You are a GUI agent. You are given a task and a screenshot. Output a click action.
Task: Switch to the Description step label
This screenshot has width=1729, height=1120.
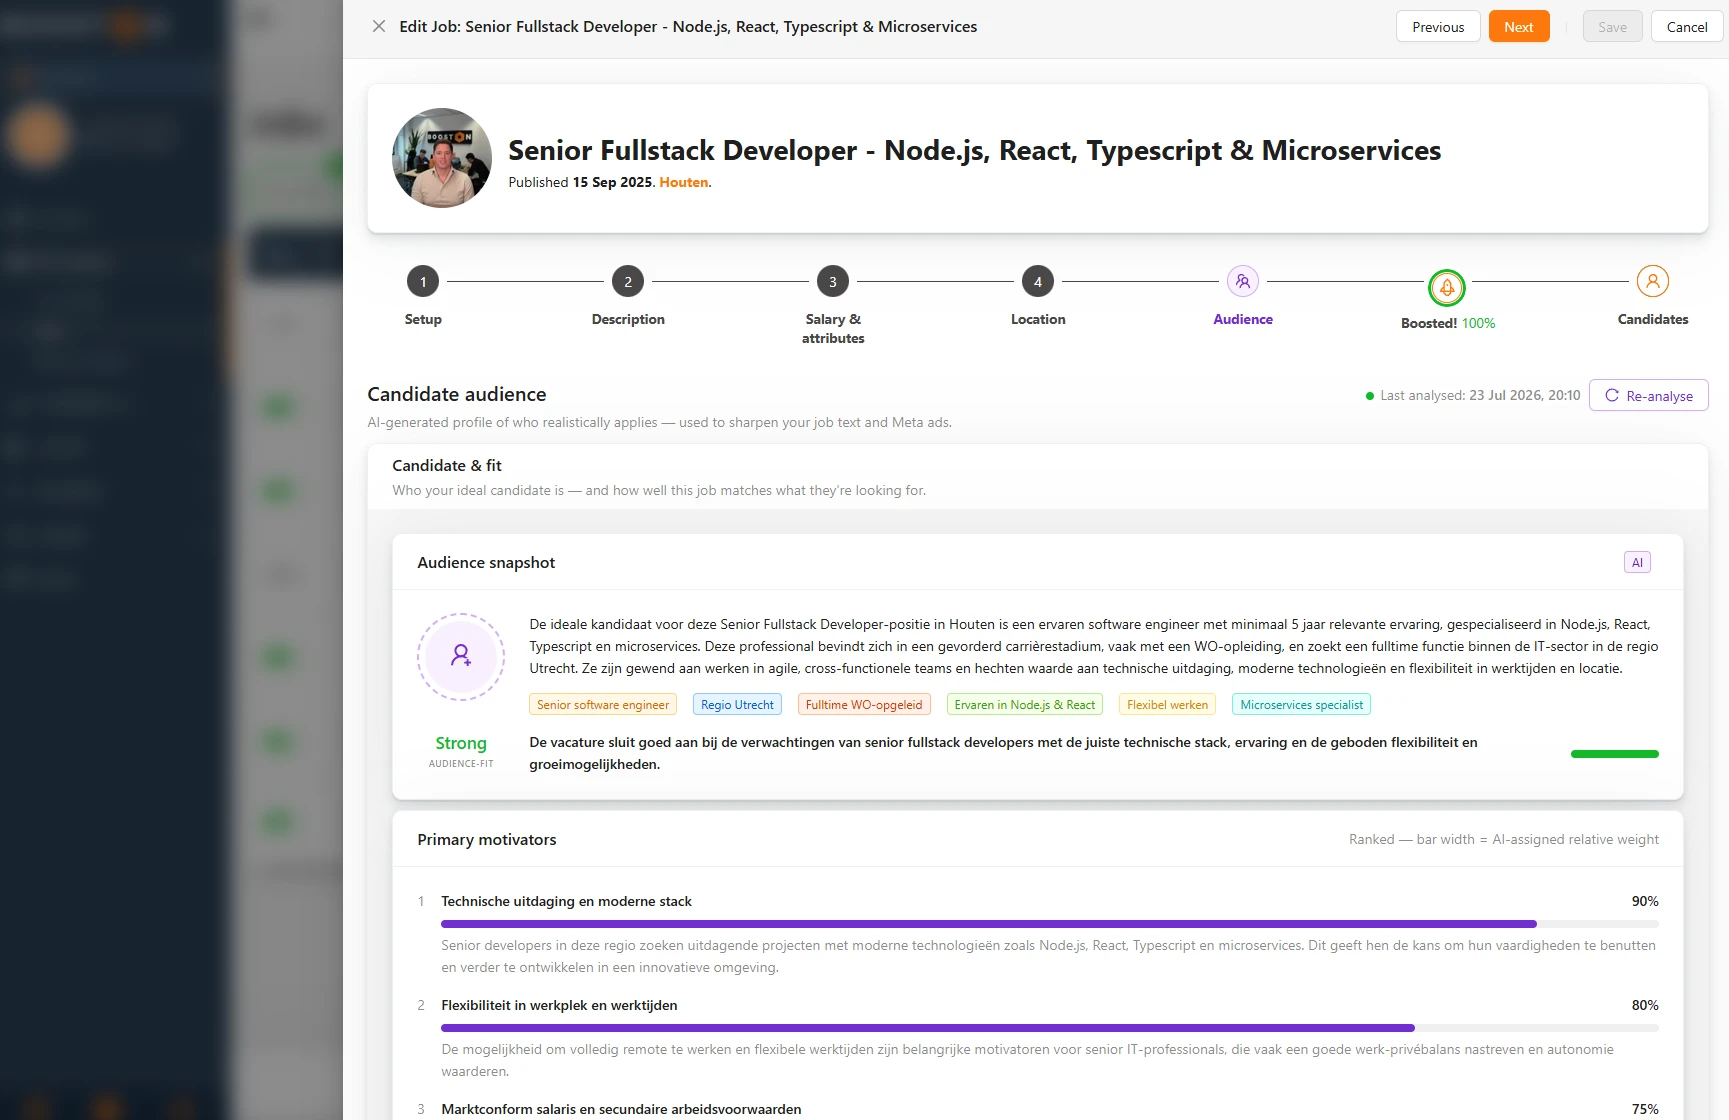pos(628,319)
